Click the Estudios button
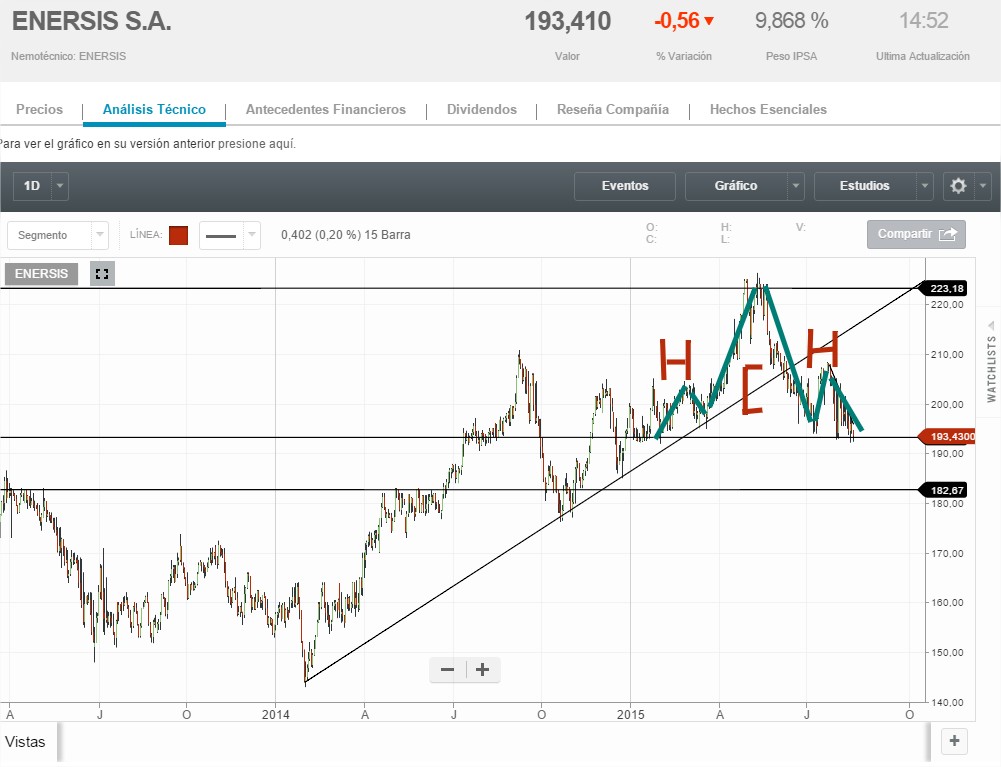Image resolution: width=1001 pixels, height=767 pixels. click(865, 186)
